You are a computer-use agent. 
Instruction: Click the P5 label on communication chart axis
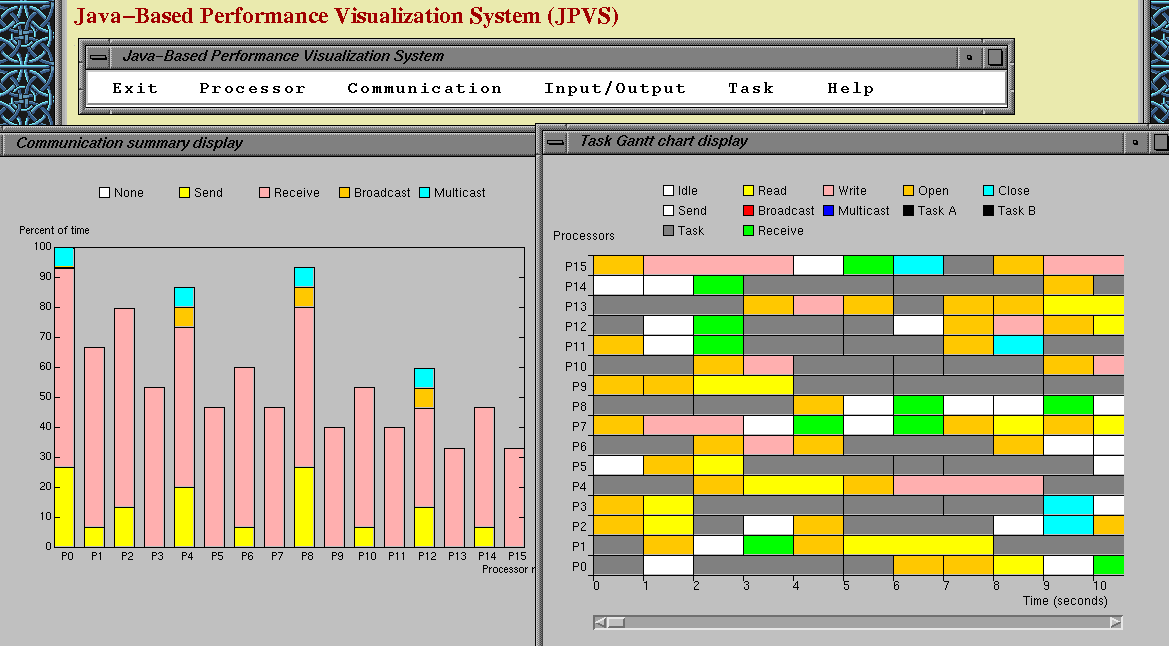pos(217,556)
